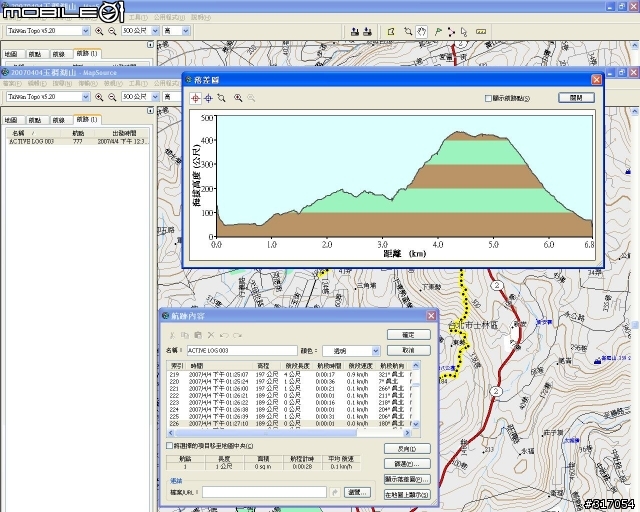The width and height of the screenshot is (640, 512).
Task: Click the ruler measure tool in top toolbar
Action: [x=481, y=31]
